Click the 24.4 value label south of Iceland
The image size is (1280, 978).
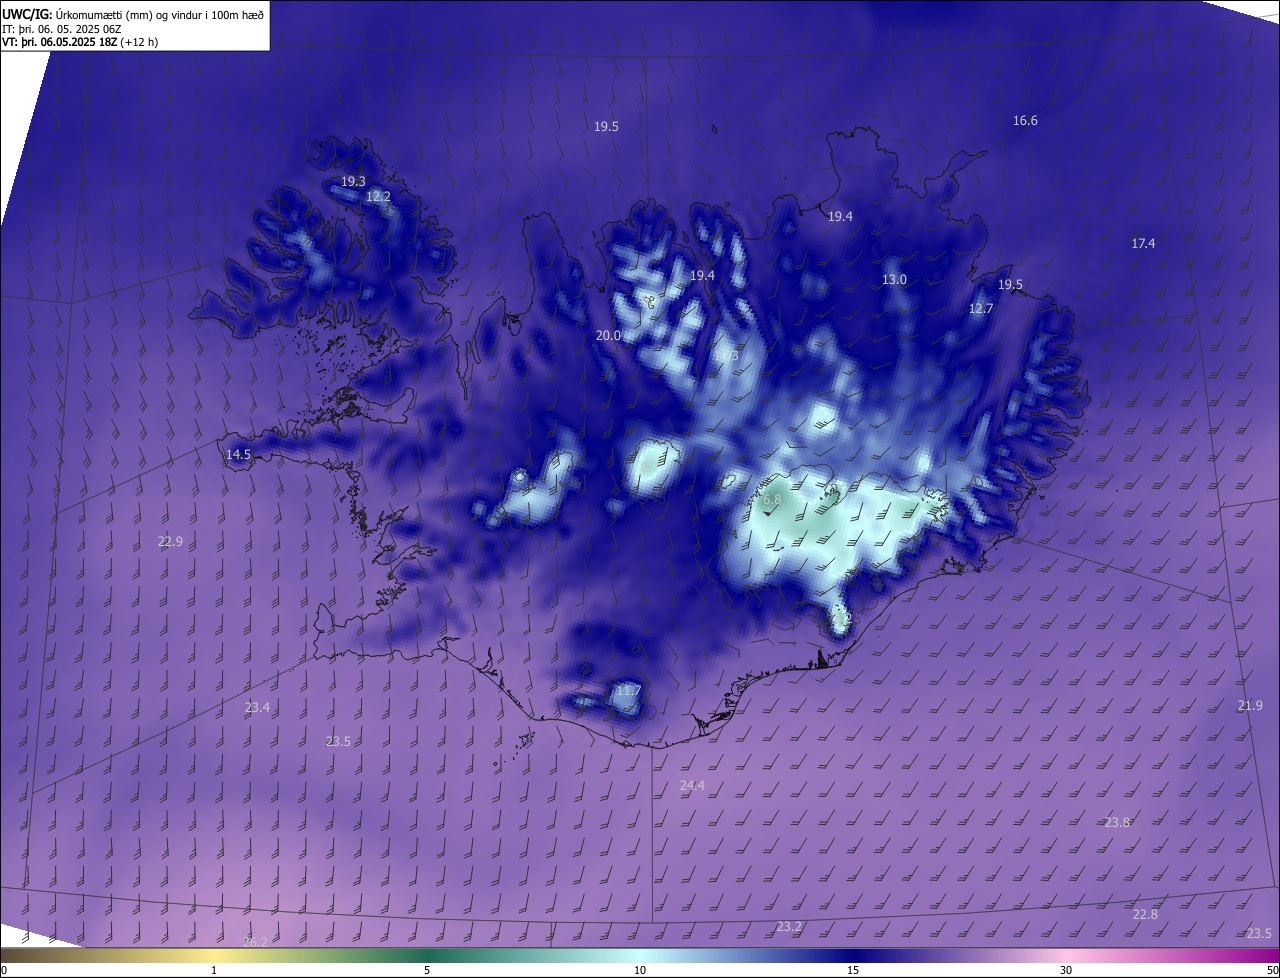692,785
